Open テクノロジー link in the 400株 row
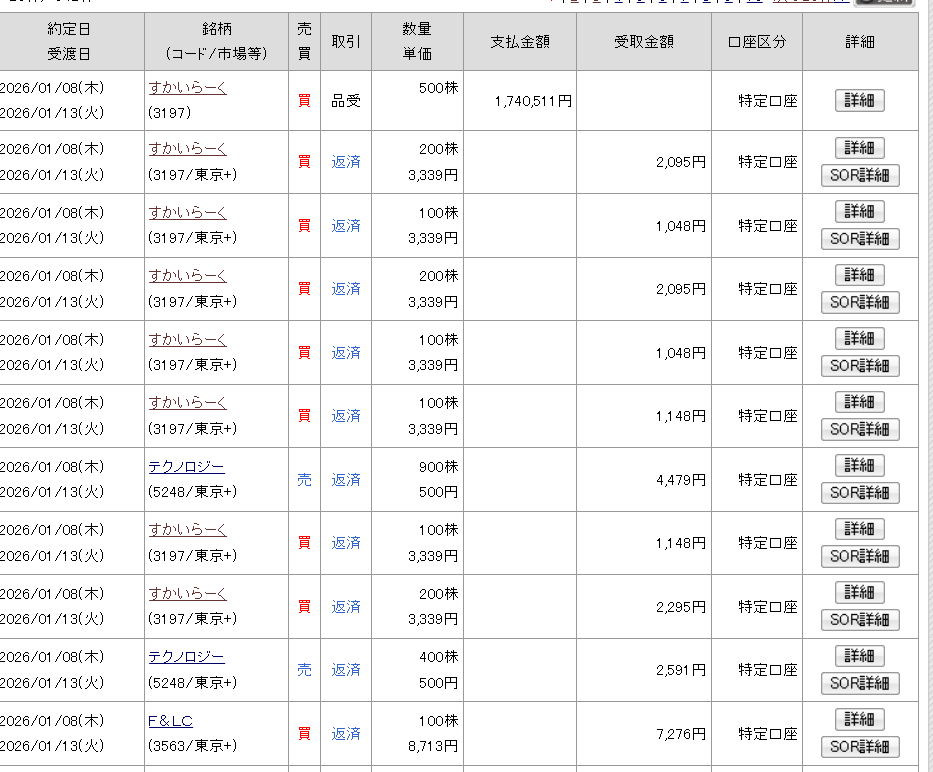933x772 pixels. click(x=186, y=657)
